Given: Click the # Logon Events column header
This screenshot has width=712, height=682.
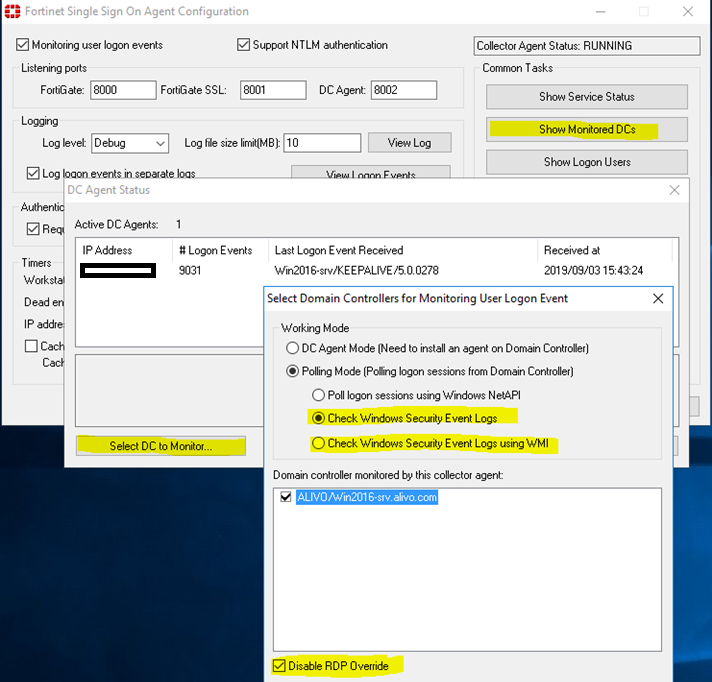Looking at the screenshot, I should 220,250.
